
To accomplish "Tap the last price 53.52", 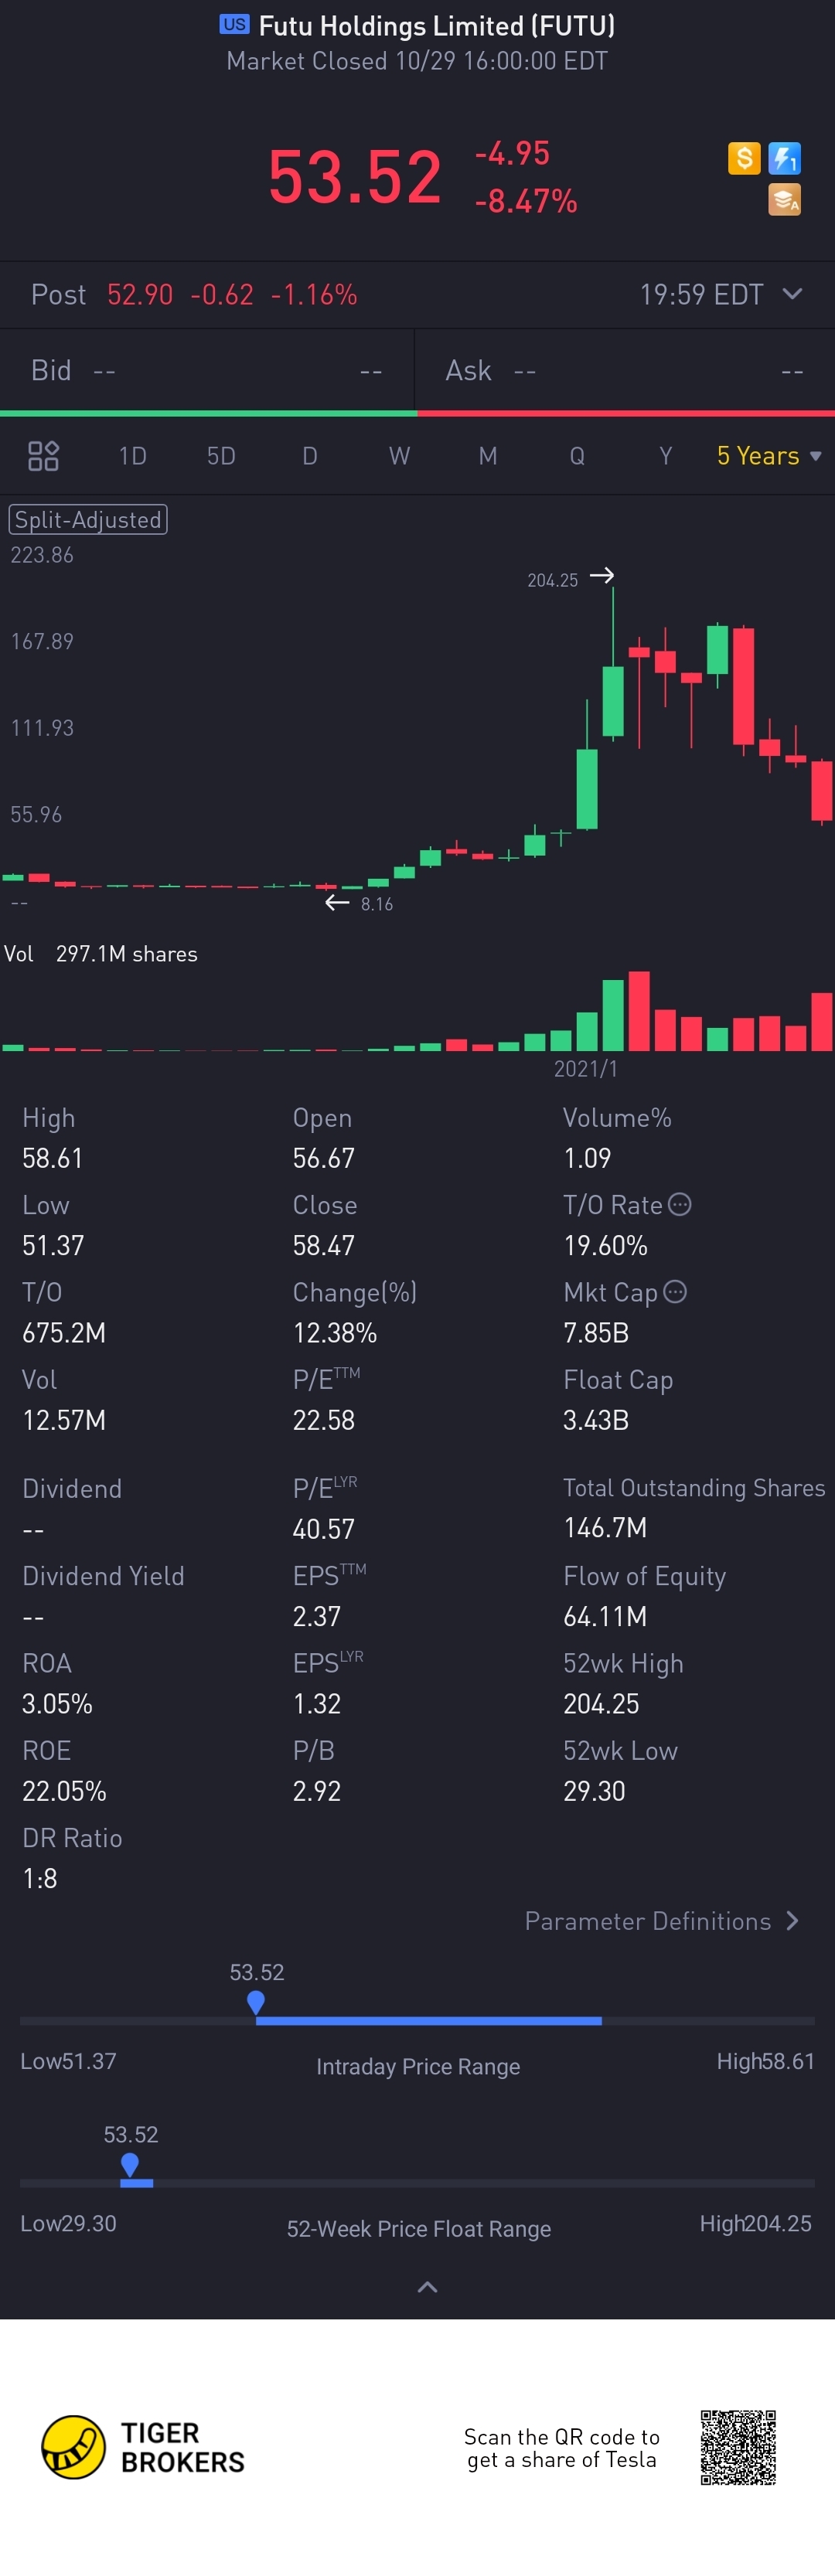I will click(355, 177).
